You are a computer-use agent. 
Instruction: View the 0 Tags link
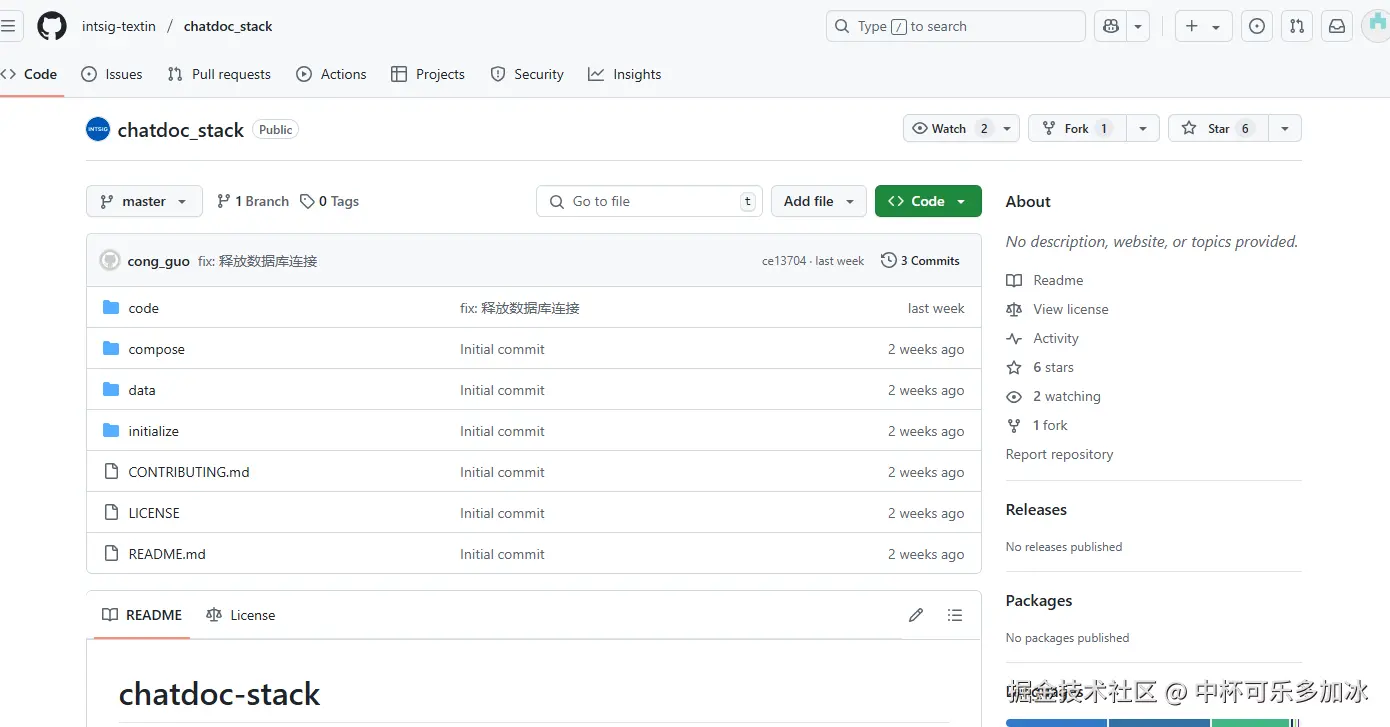[x=330, y=201]
